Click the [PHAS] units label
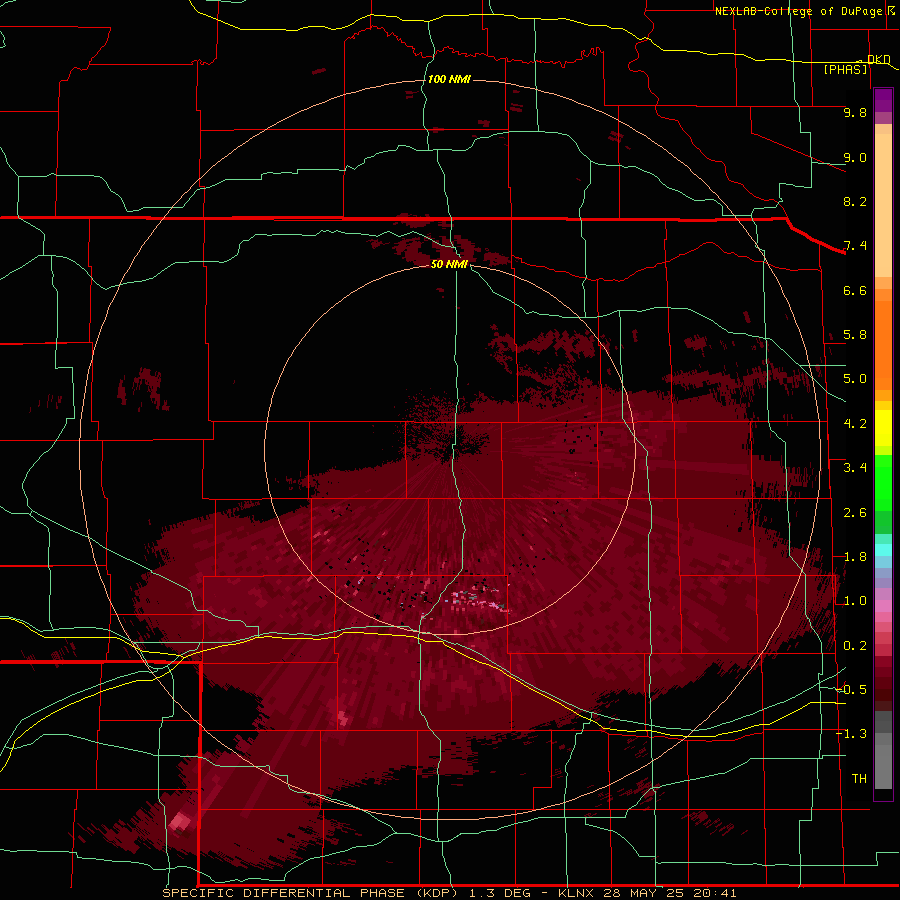The width and height of the screenshot is (900, 900). tap(845, 70)
